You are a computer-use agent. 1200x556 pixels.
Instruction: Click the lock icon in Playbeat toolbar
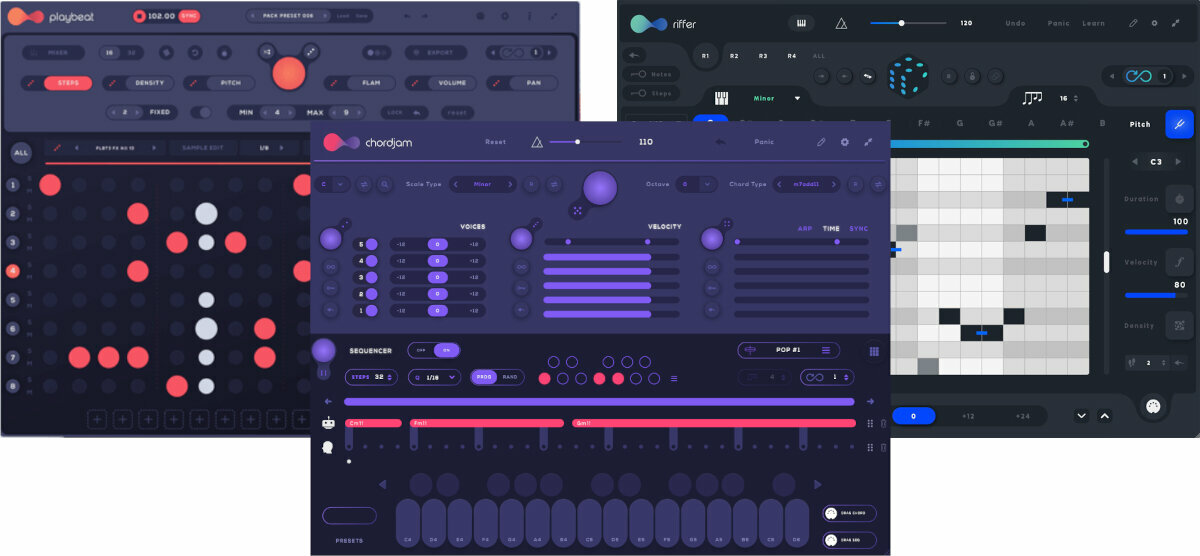pos(223,53)
